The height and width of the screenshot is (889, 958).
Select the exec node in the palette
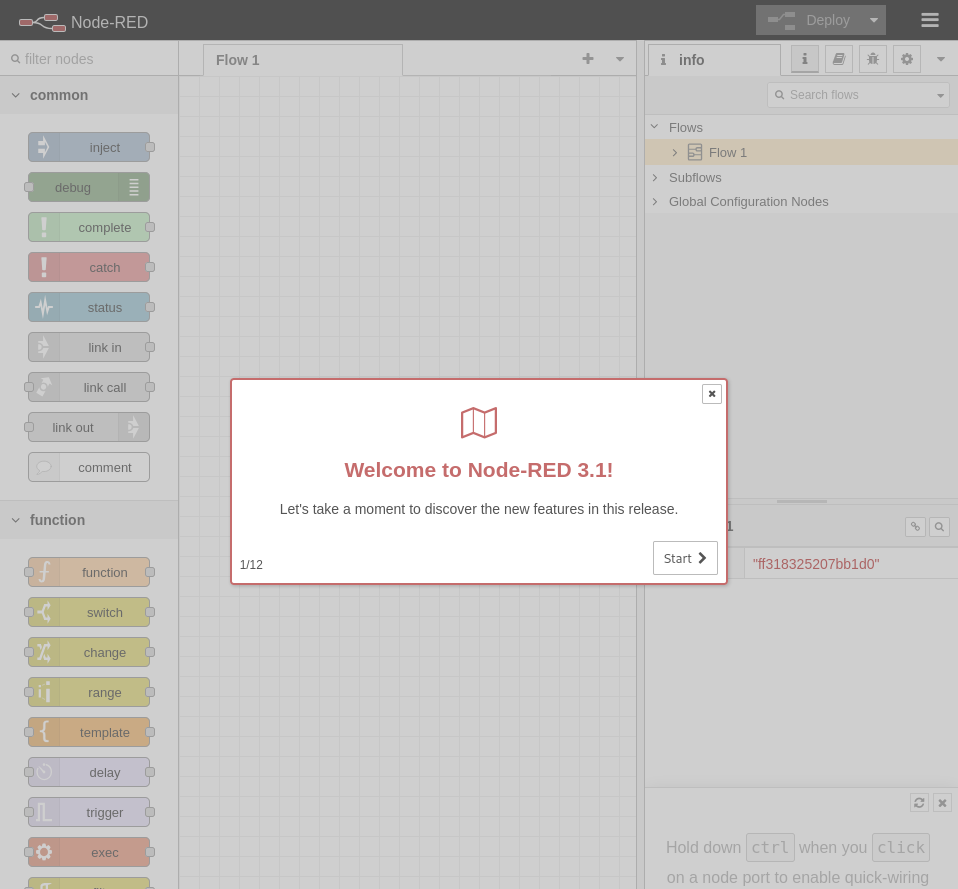tap(89, 852)
